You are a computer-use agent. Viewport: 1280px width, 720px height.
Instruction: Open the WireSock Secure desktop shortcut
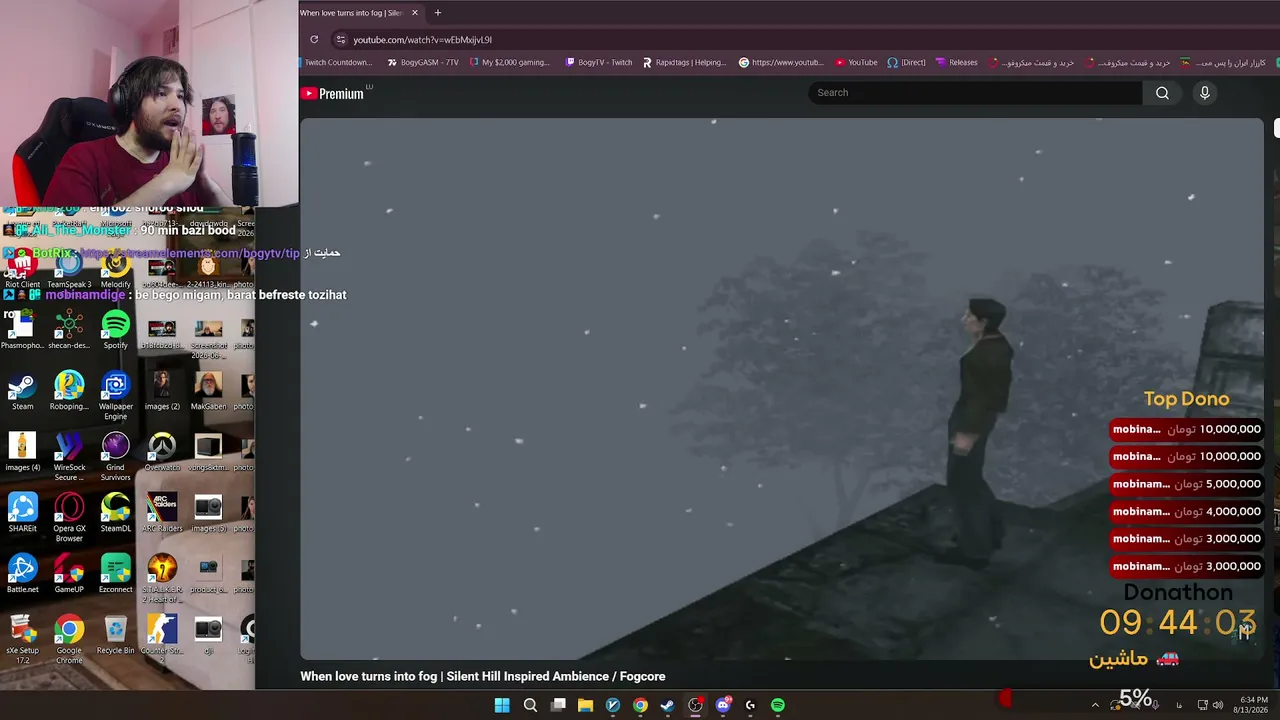[x=69, y=457]
